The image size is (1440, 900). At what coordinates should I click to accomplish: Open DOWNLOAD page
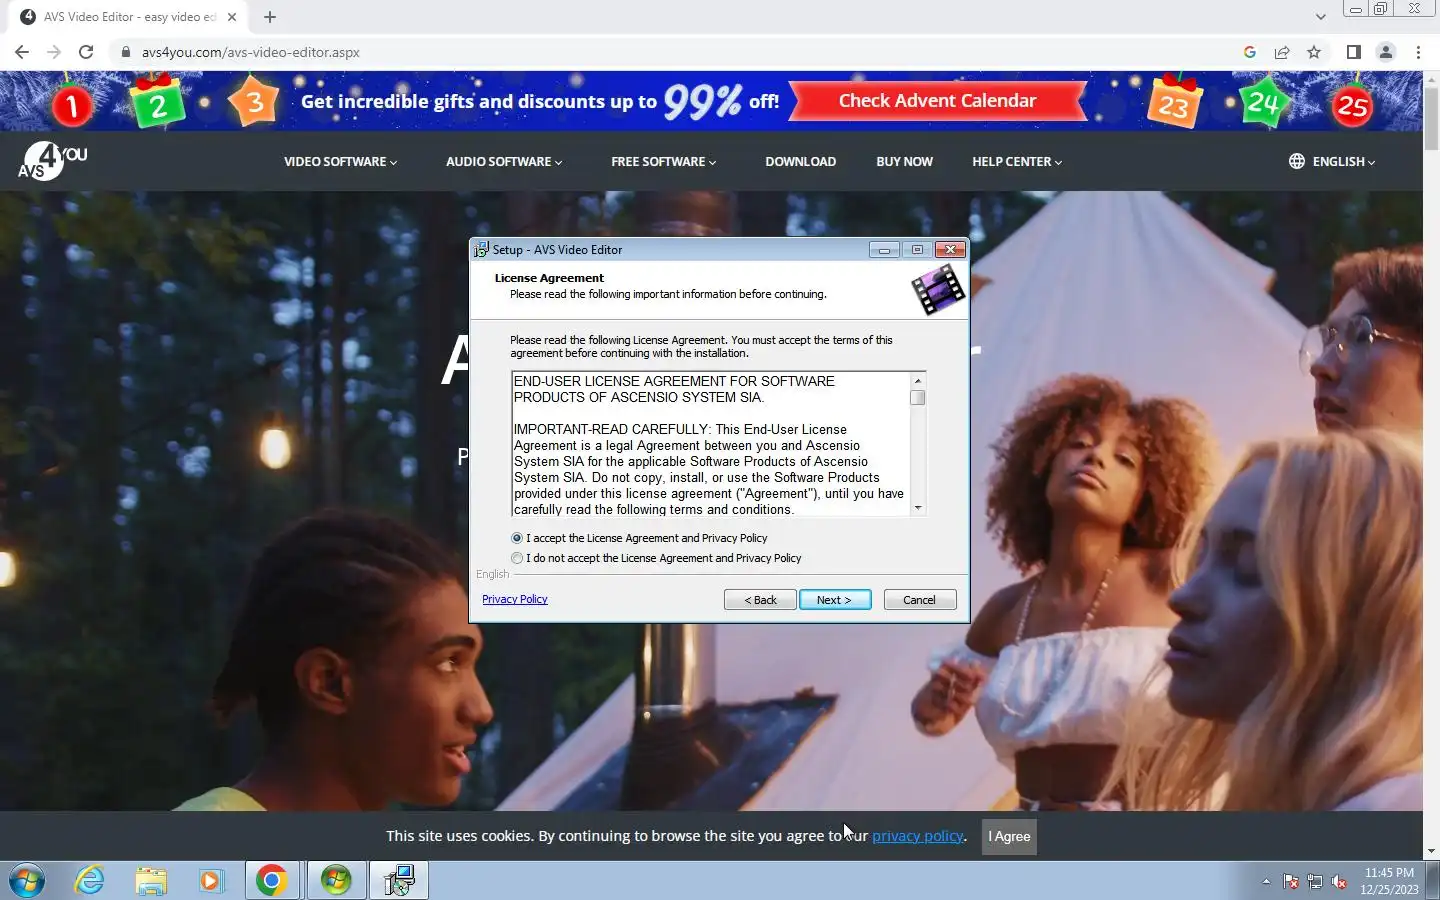point(800,161)
